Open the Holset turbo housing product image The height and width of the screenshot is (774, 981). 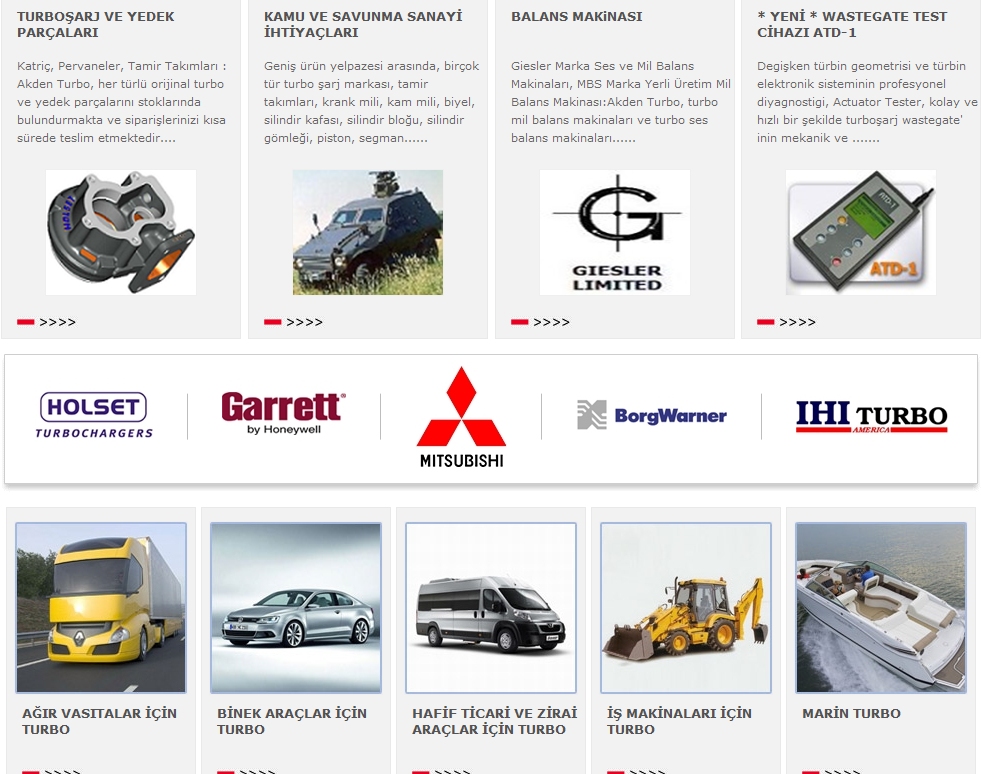click(121, 232)
